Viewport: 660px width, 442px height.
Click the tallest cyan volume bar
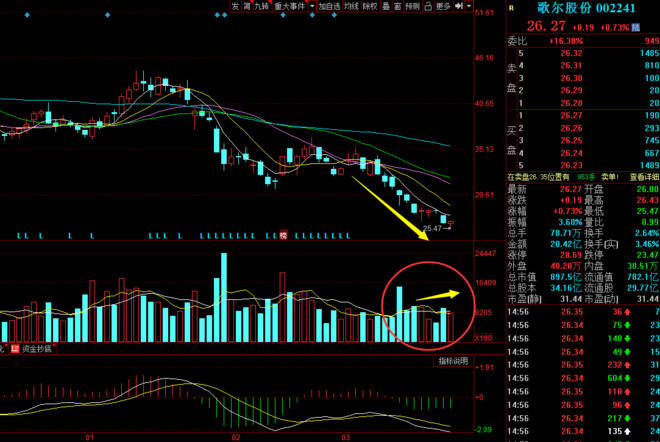point(224,297)
